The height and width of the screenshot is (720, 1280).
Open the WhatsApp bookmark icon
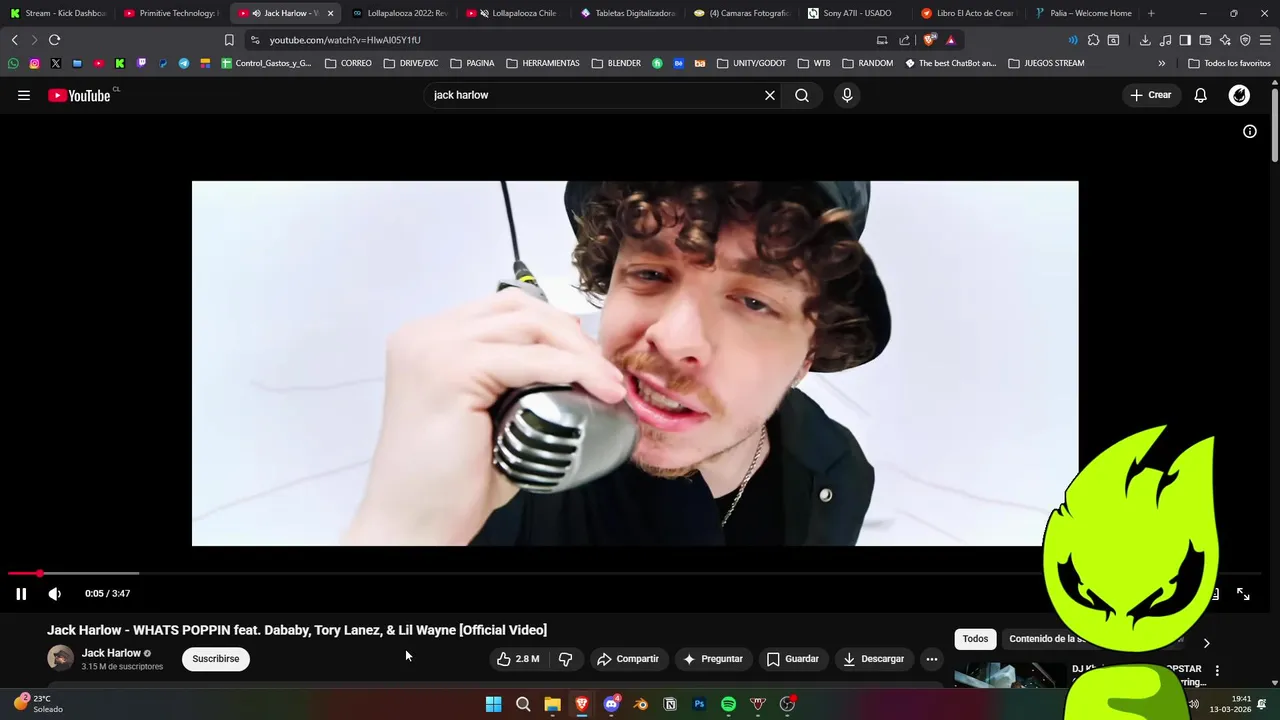pos(13,63)
